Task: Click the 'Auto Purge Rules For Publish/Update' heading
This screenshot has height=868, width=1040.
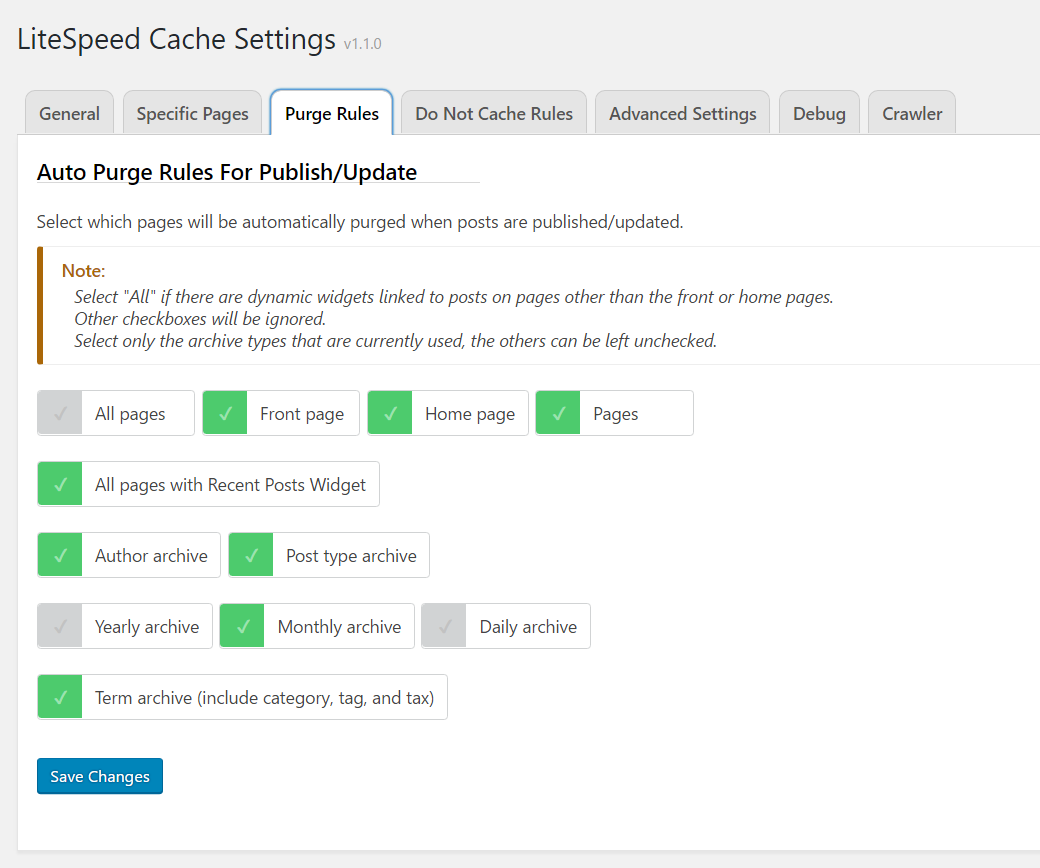Action: [x=227, y=172]
